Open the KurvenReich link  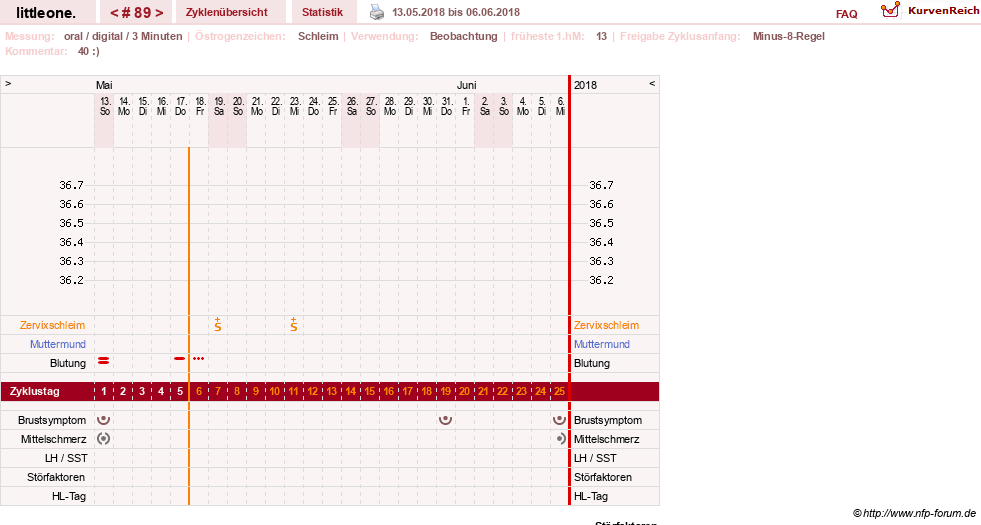[x=943, y=11]
